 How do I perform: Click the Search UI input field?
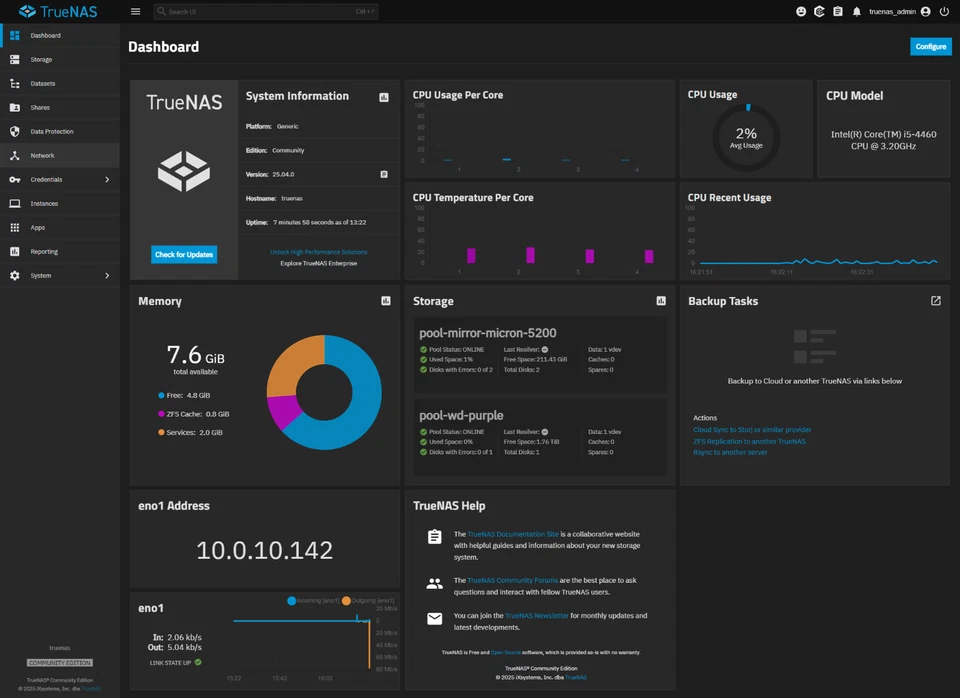266,12
